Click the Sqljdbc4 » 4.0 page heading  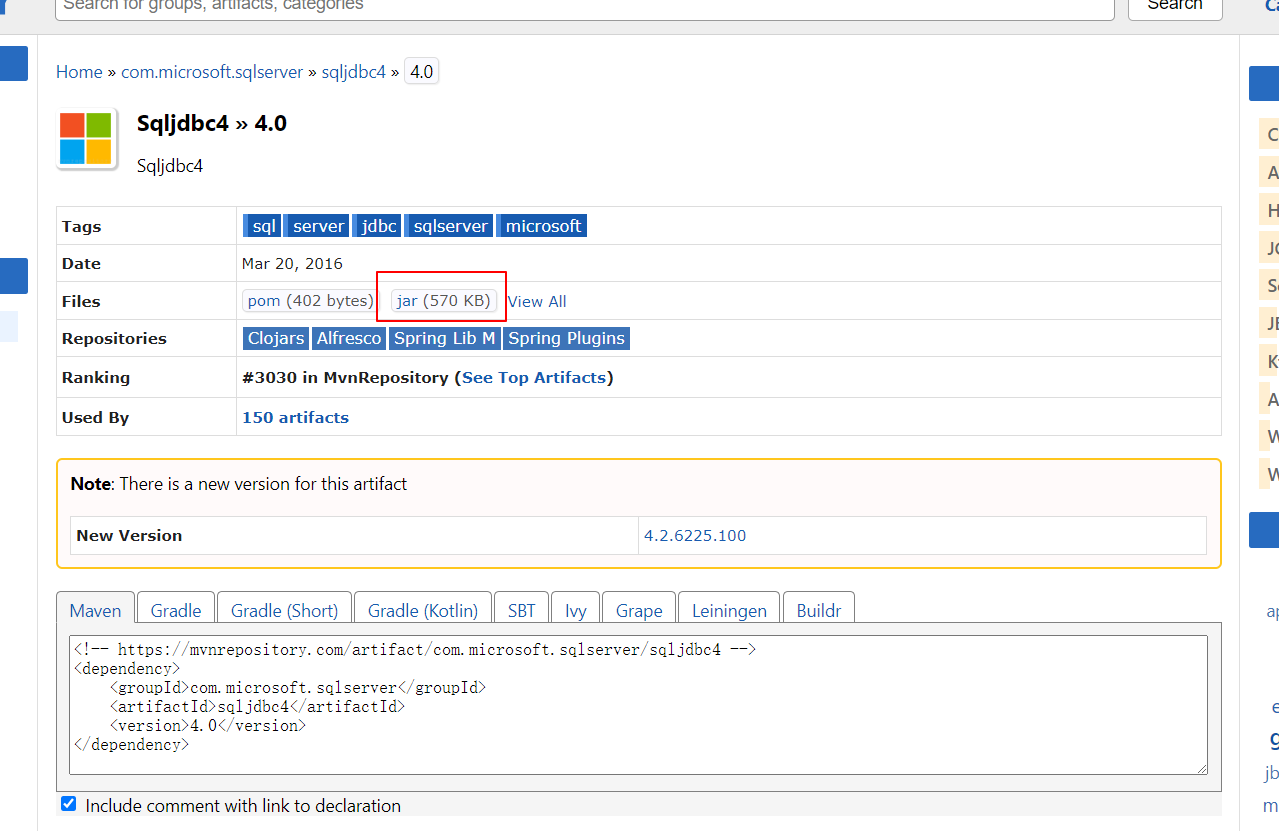[x=212, y=123]
